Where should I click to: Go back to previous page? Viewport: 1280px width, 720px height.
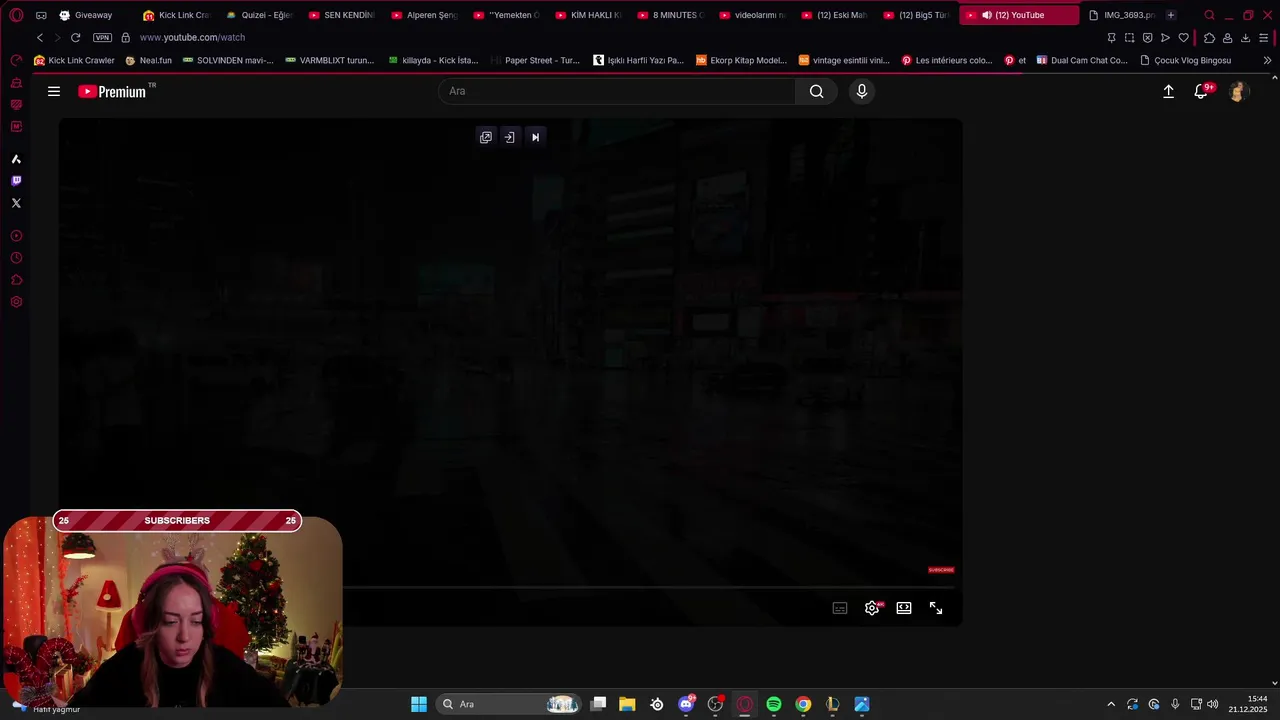40,37
